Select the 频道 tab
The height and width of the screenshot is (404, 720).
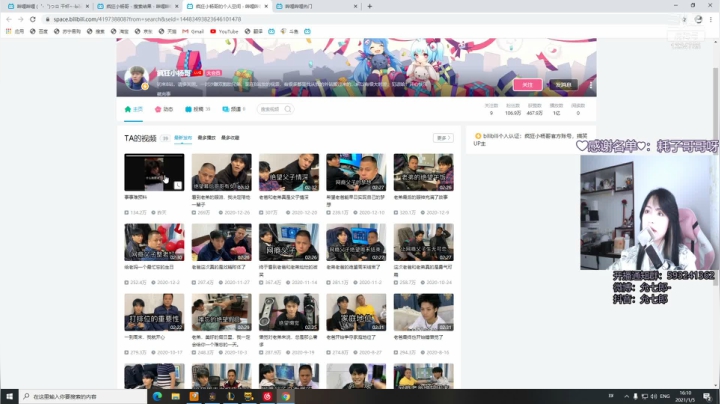[x=234, y=109]
